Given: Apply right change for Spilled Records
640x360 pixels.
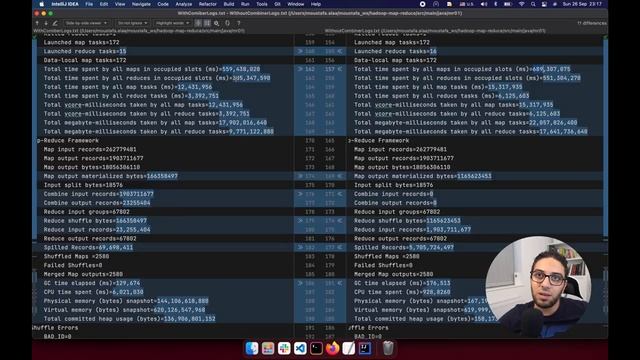Looking at the screenshot, I should click(340, 247).
